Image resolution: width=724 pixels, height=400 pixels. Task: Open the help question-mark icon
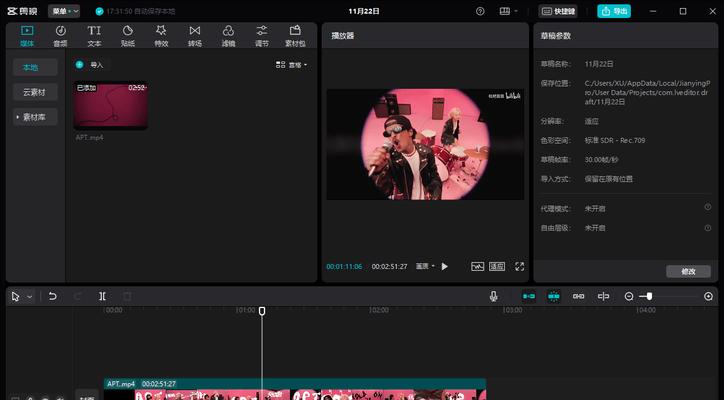point(480,11)
